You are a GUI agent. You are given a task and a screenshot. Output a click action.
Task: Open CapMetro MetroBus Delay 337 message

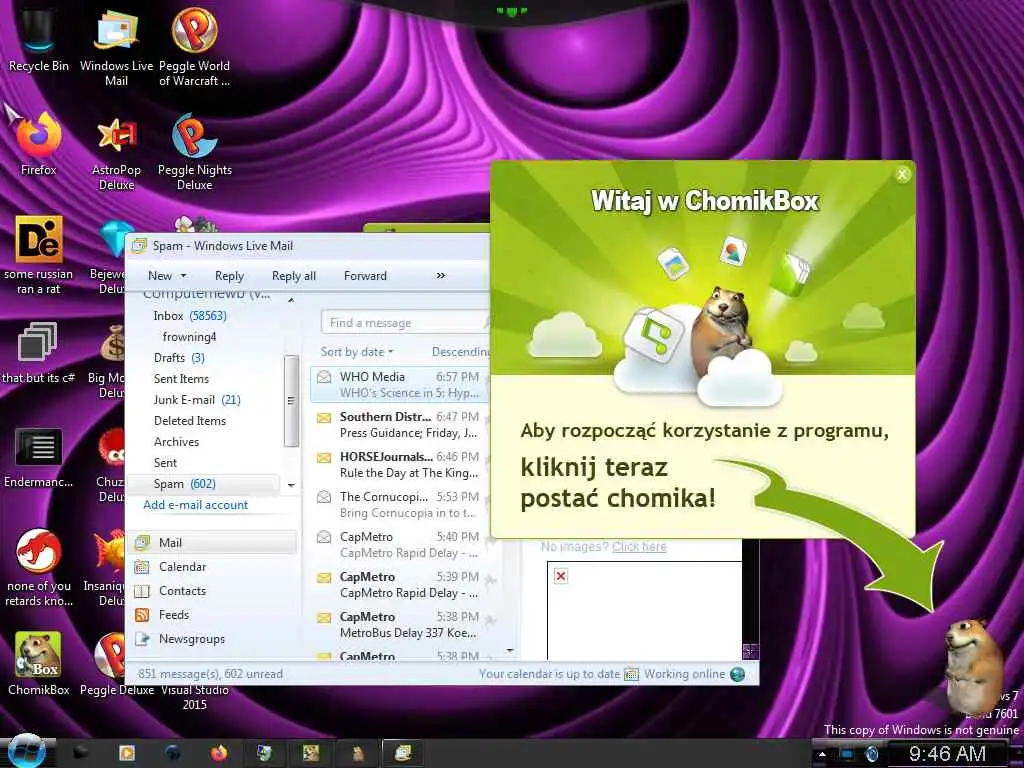tap(398, 625)
